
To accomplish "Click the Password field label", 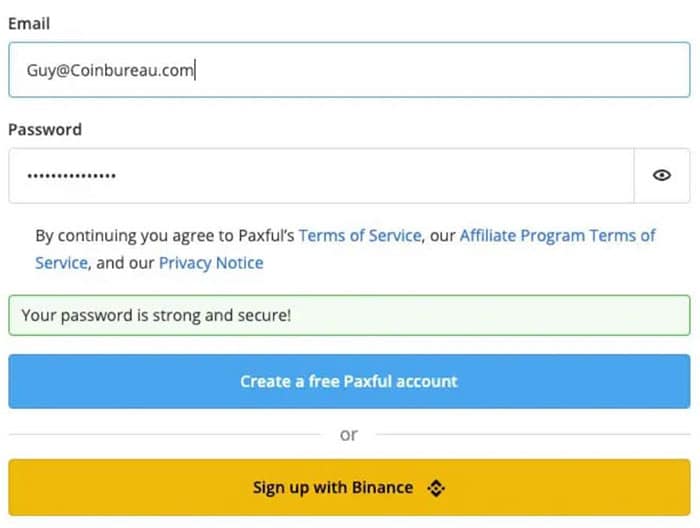I will pos(45,129).
